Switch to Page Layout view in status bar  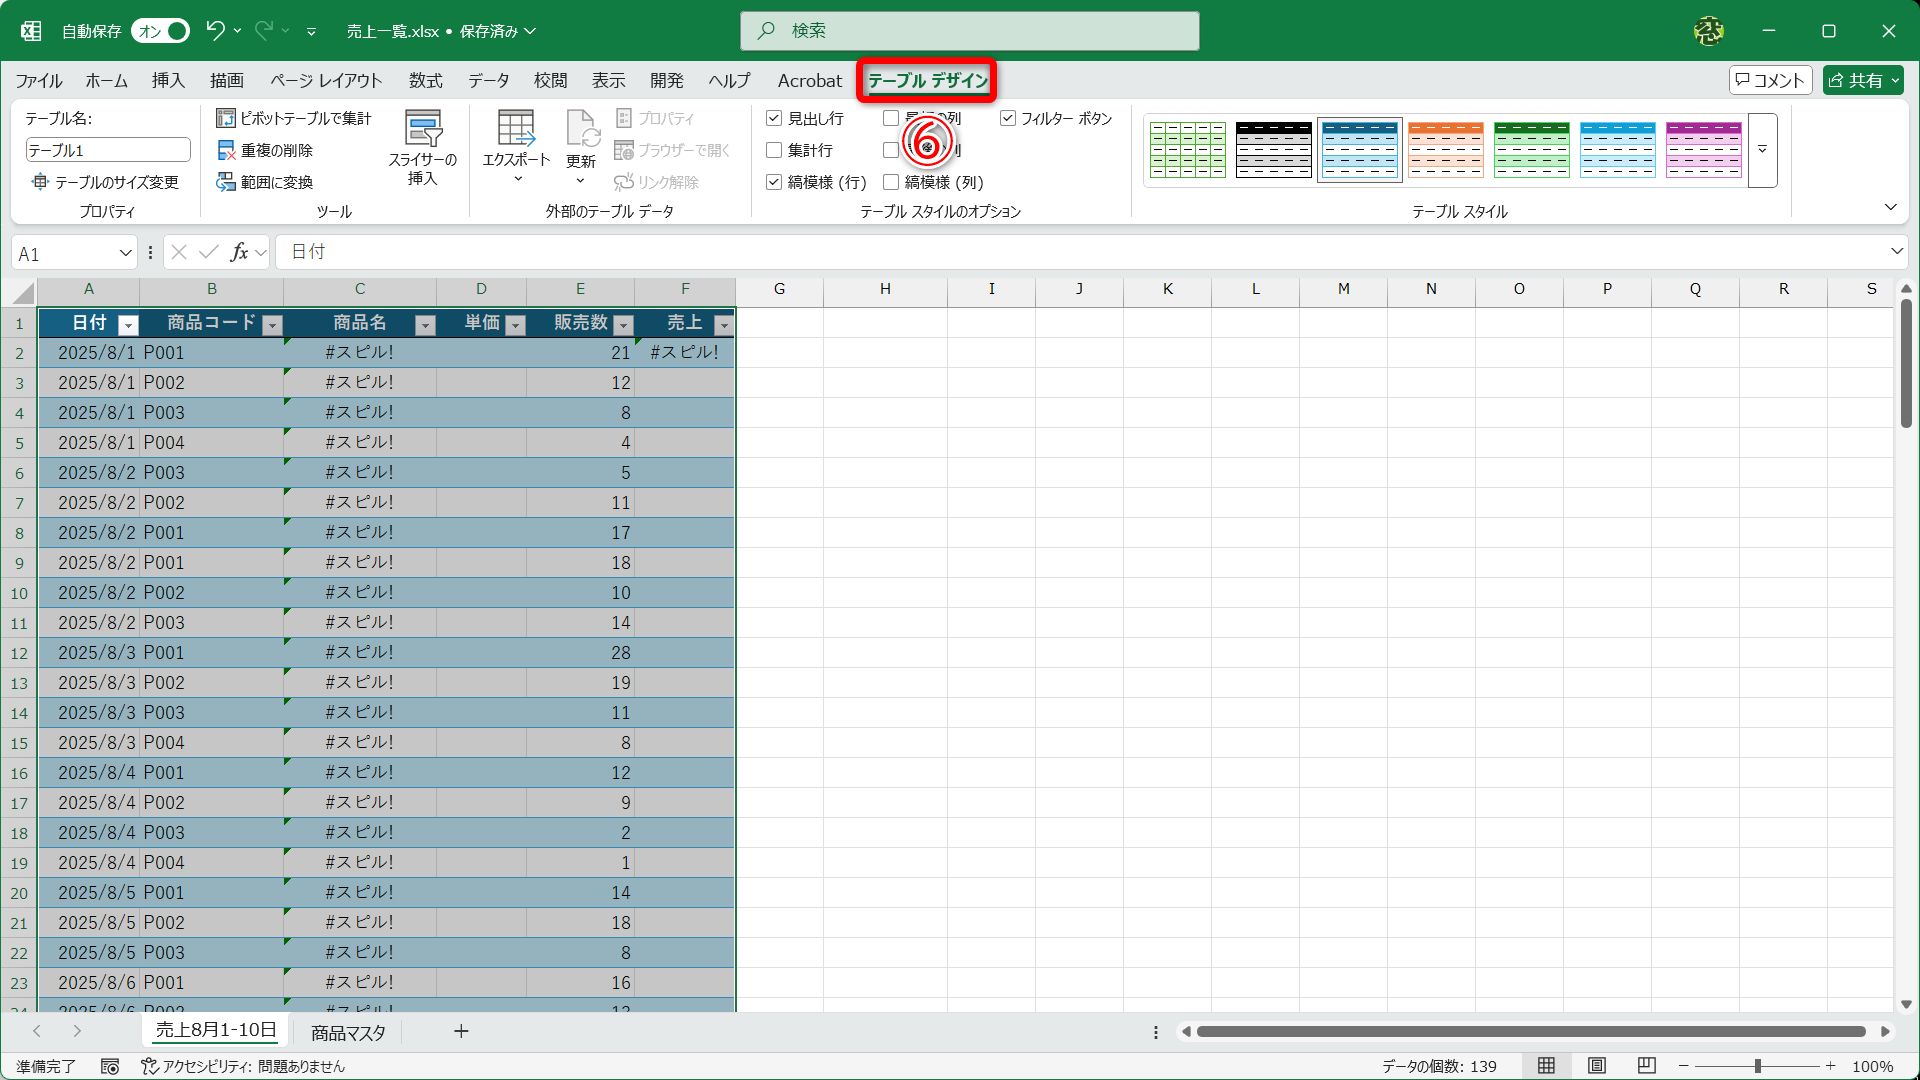coord(1597,1066)
